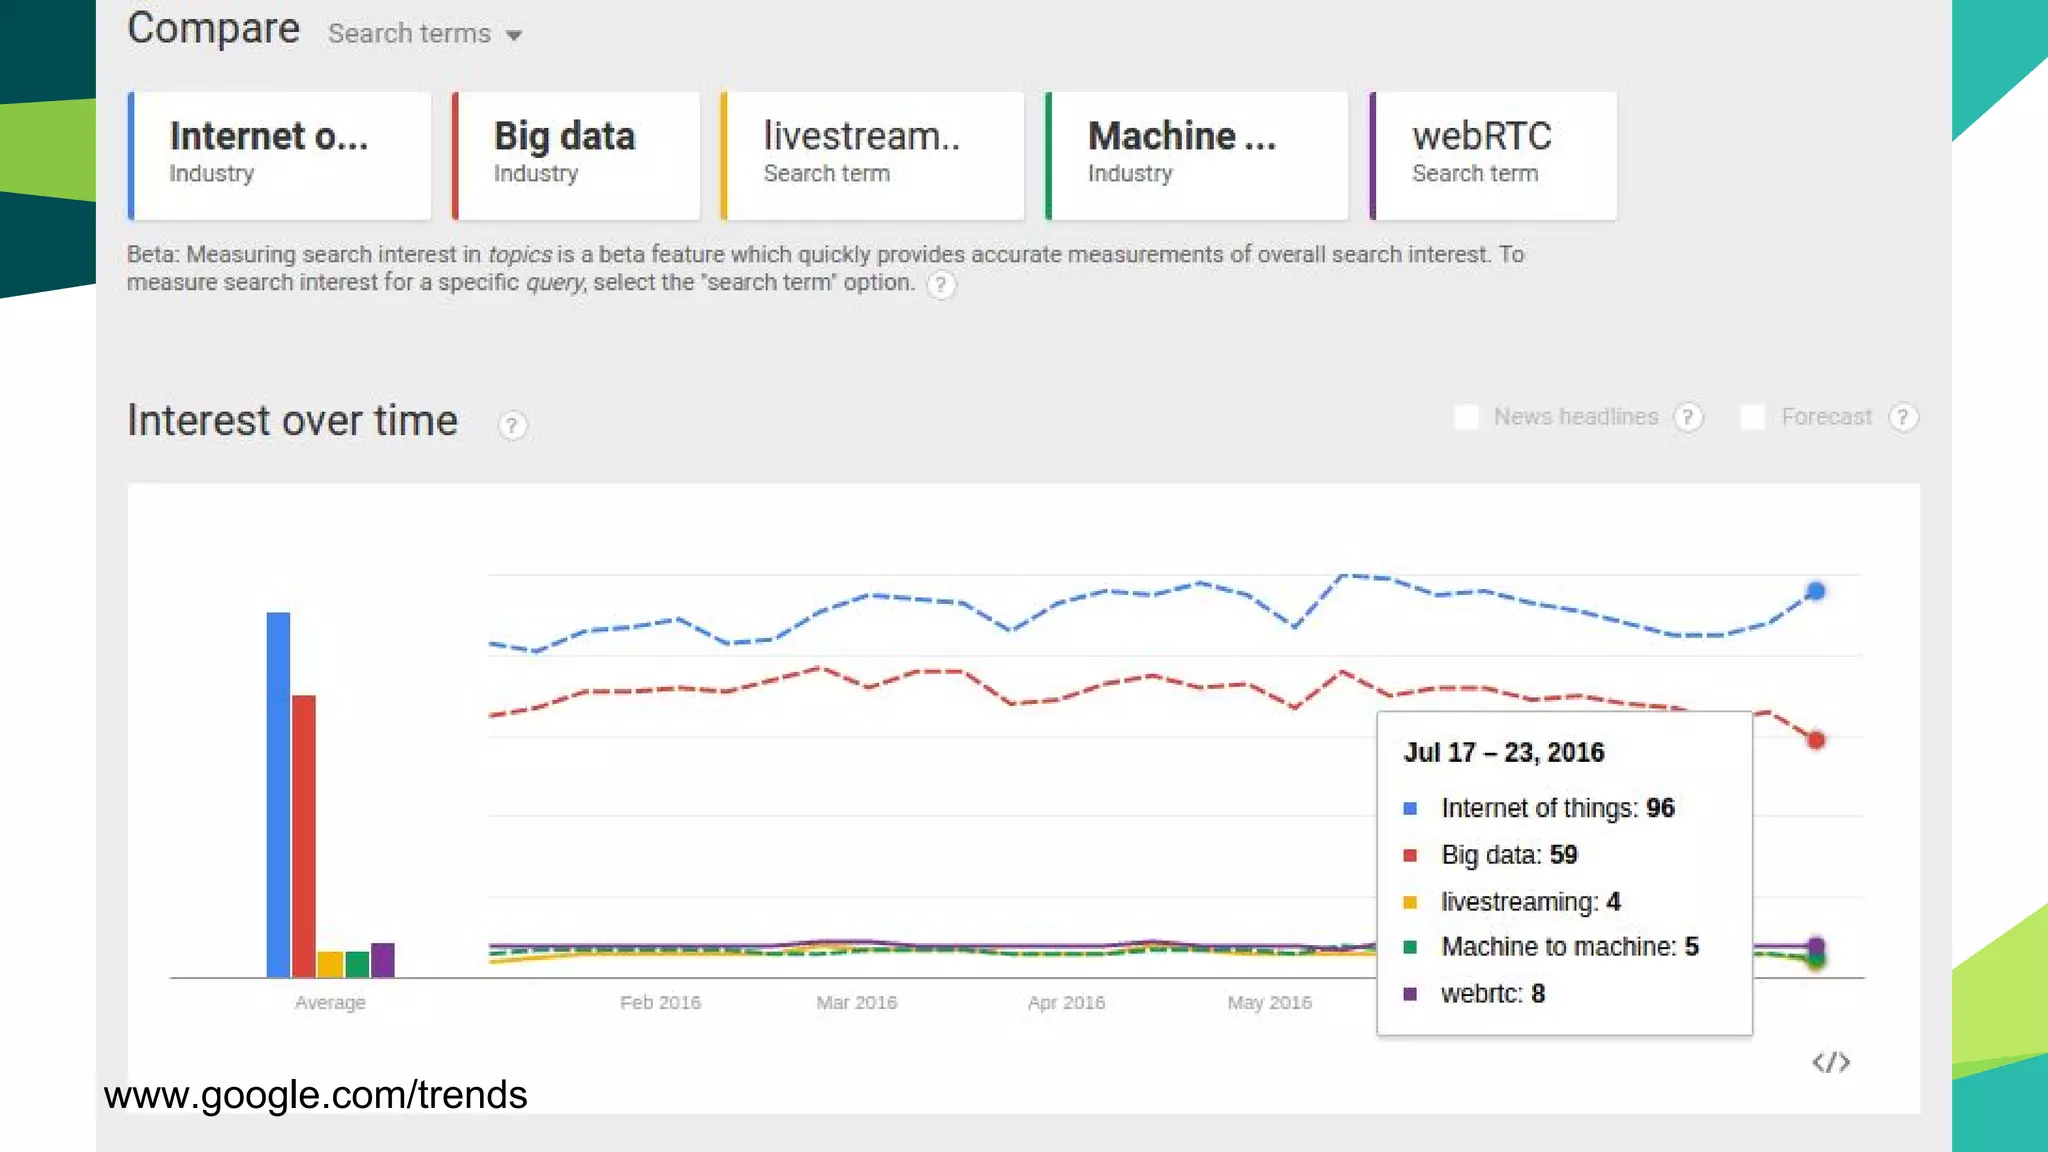The height and width of the screenshot is (1152, 2048).
Task: Click red endpoint marker on Big data line
Action: point(1816,740)
